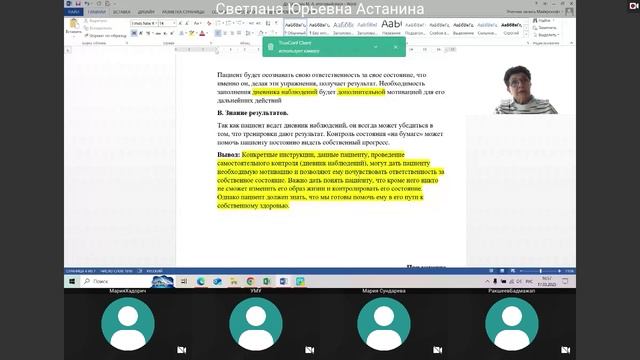Click Format Painter (Формат по образцу)
The image size is (640, 360).
[105, 36]
